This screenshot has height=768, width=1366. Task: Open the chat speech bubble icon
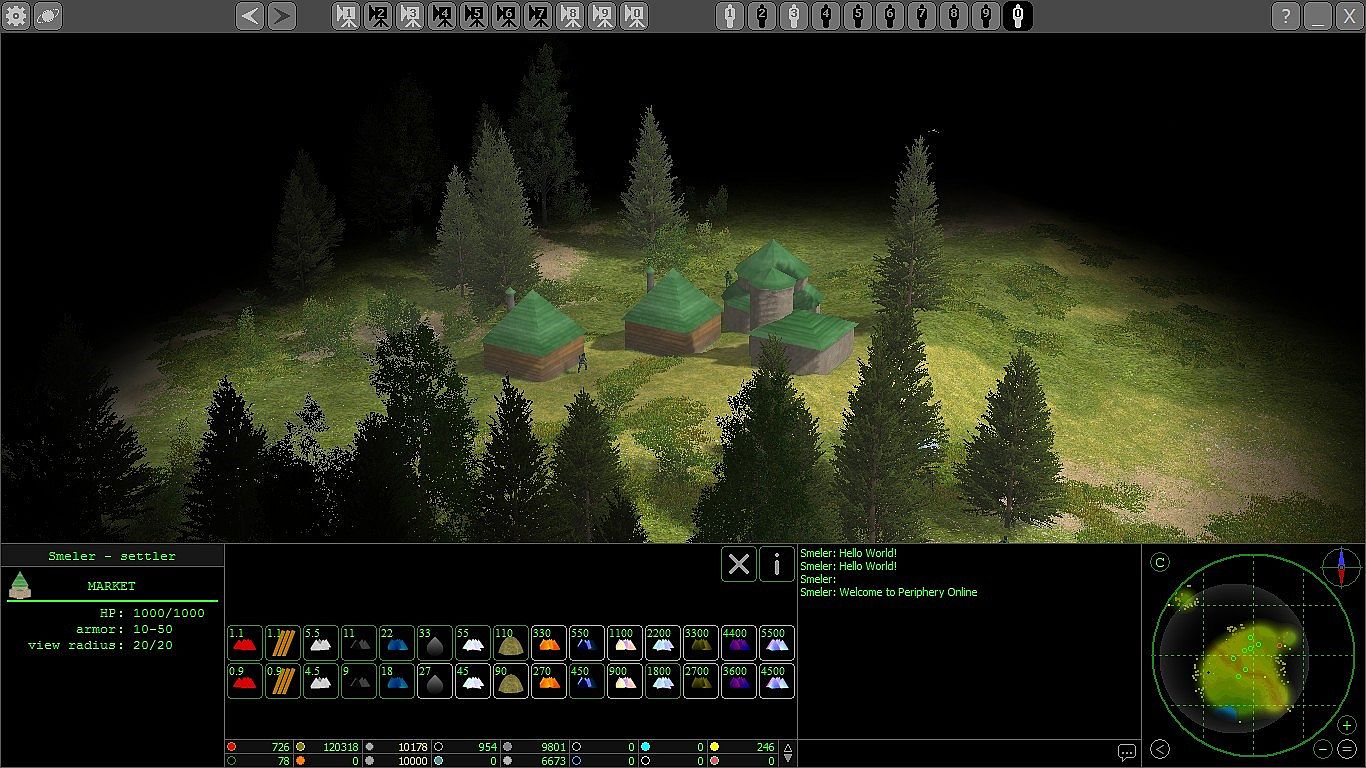(x=1127, y=752)
